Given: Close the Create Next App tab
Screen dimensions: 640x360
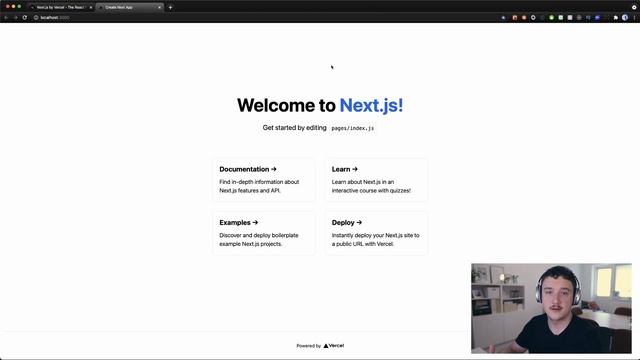Looking at the screenshot, I should (159, 7).
